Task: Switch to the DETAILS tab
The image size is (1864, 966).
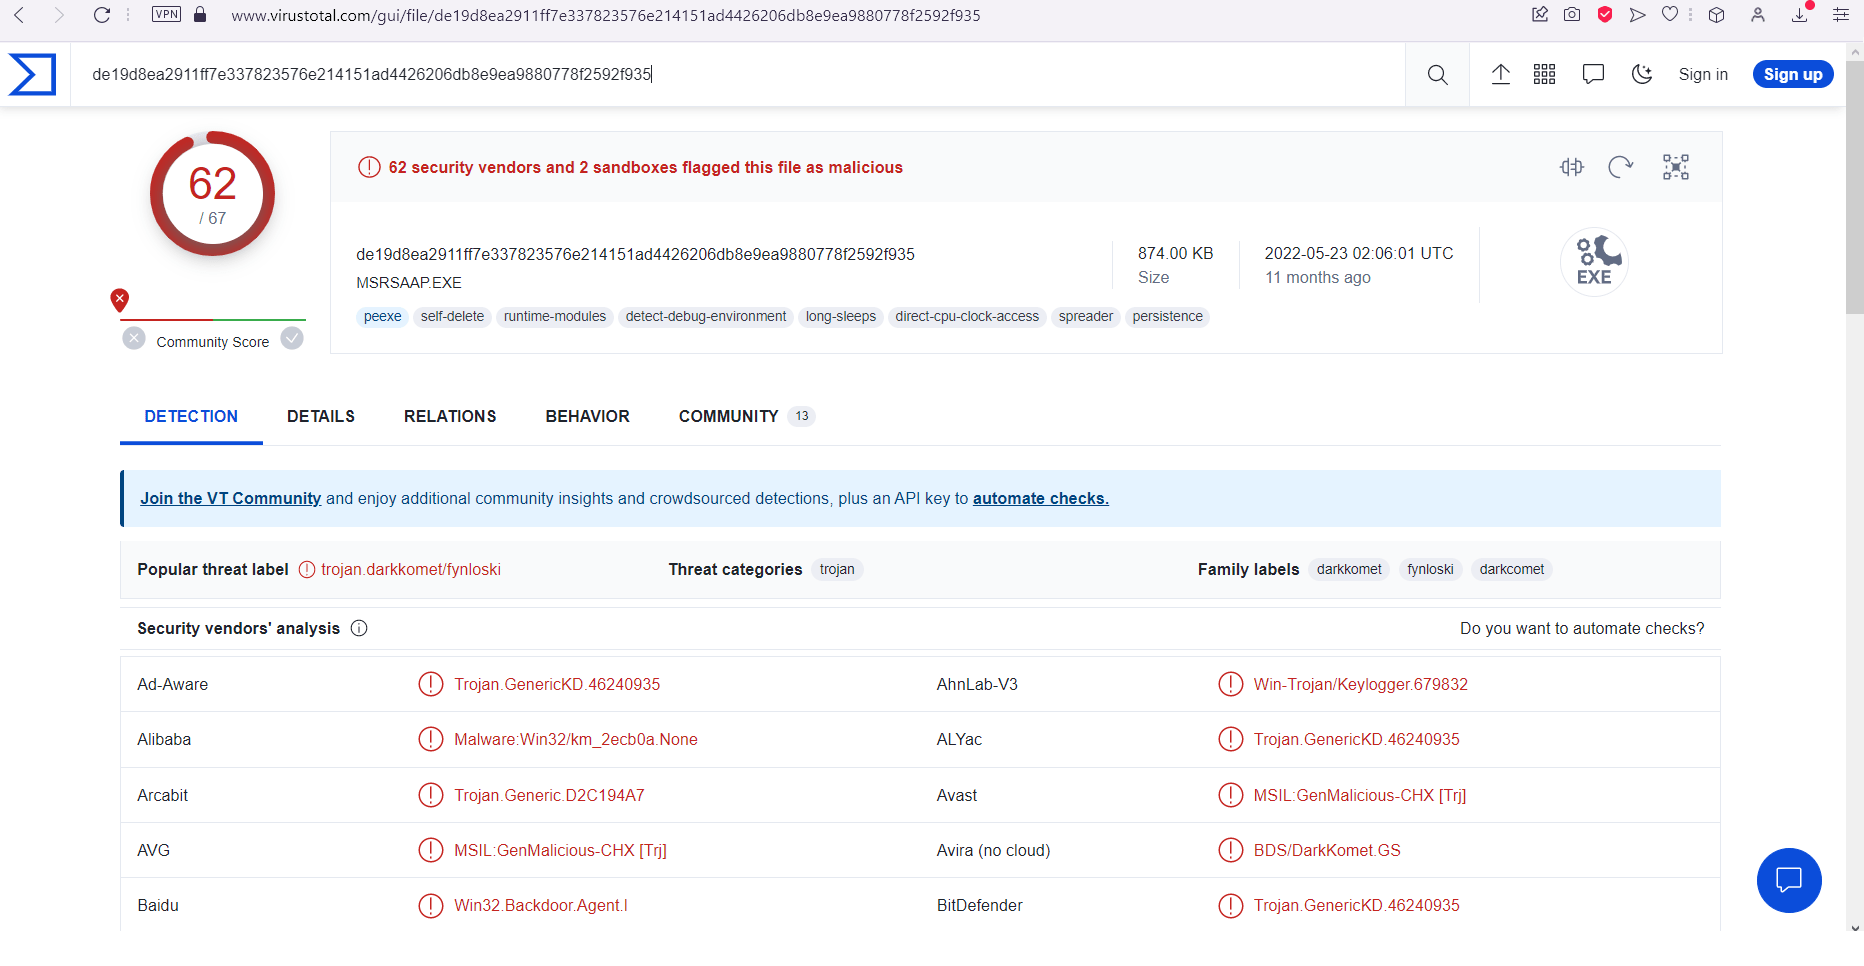Action: coord(321,416)
